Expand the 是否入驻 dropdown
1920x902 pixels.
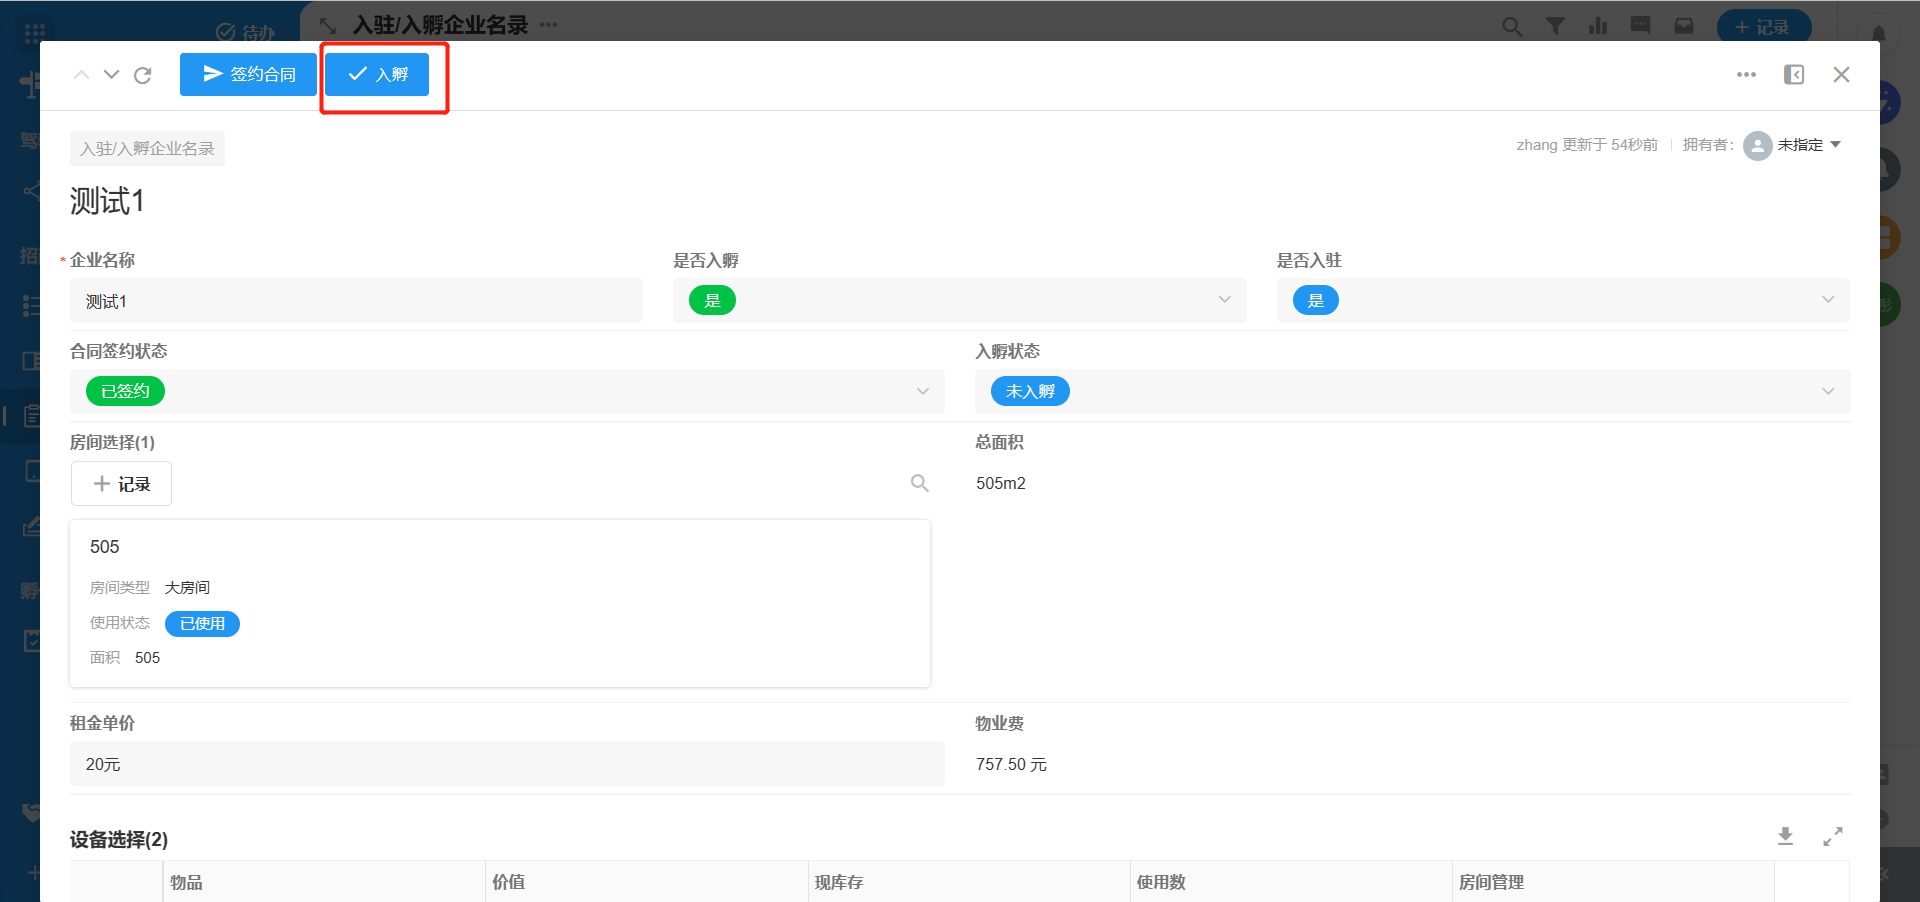click(x=1827, y=300)
